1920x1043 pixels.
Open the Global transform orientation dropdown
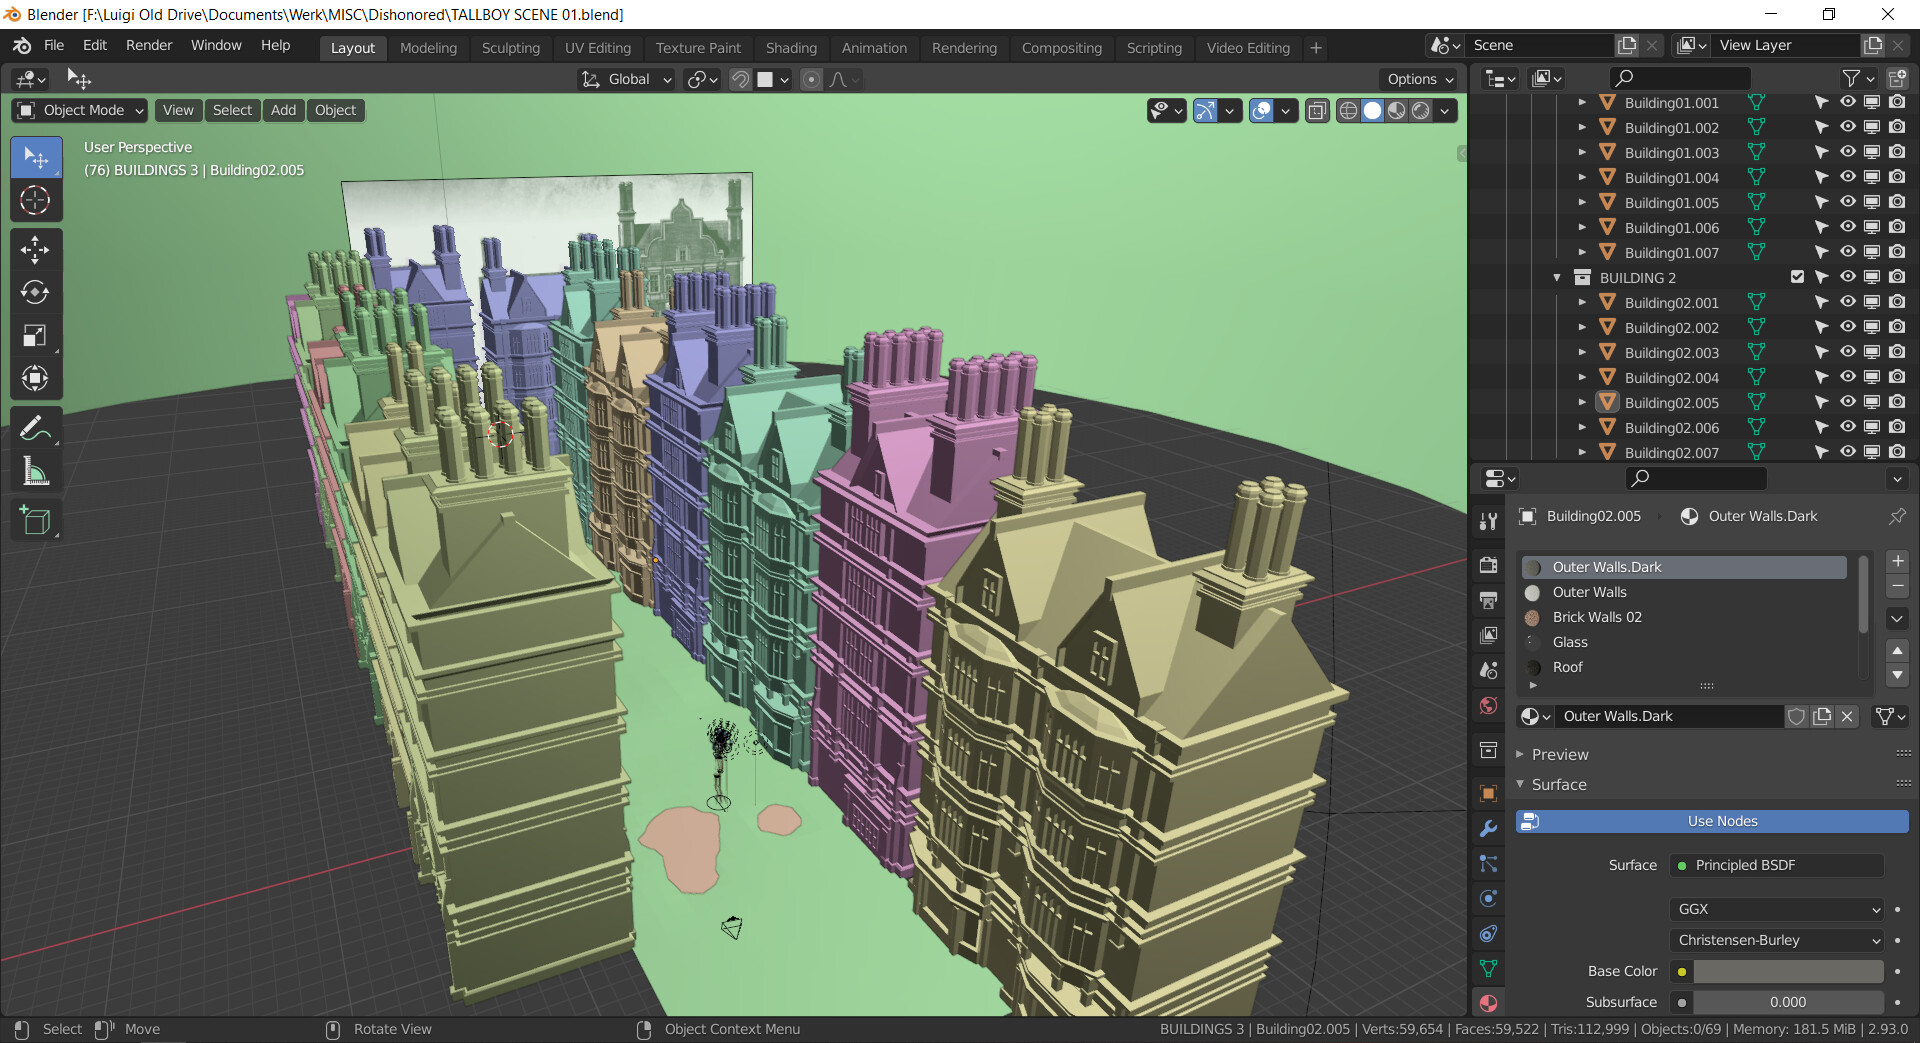[x=627, y=79]
